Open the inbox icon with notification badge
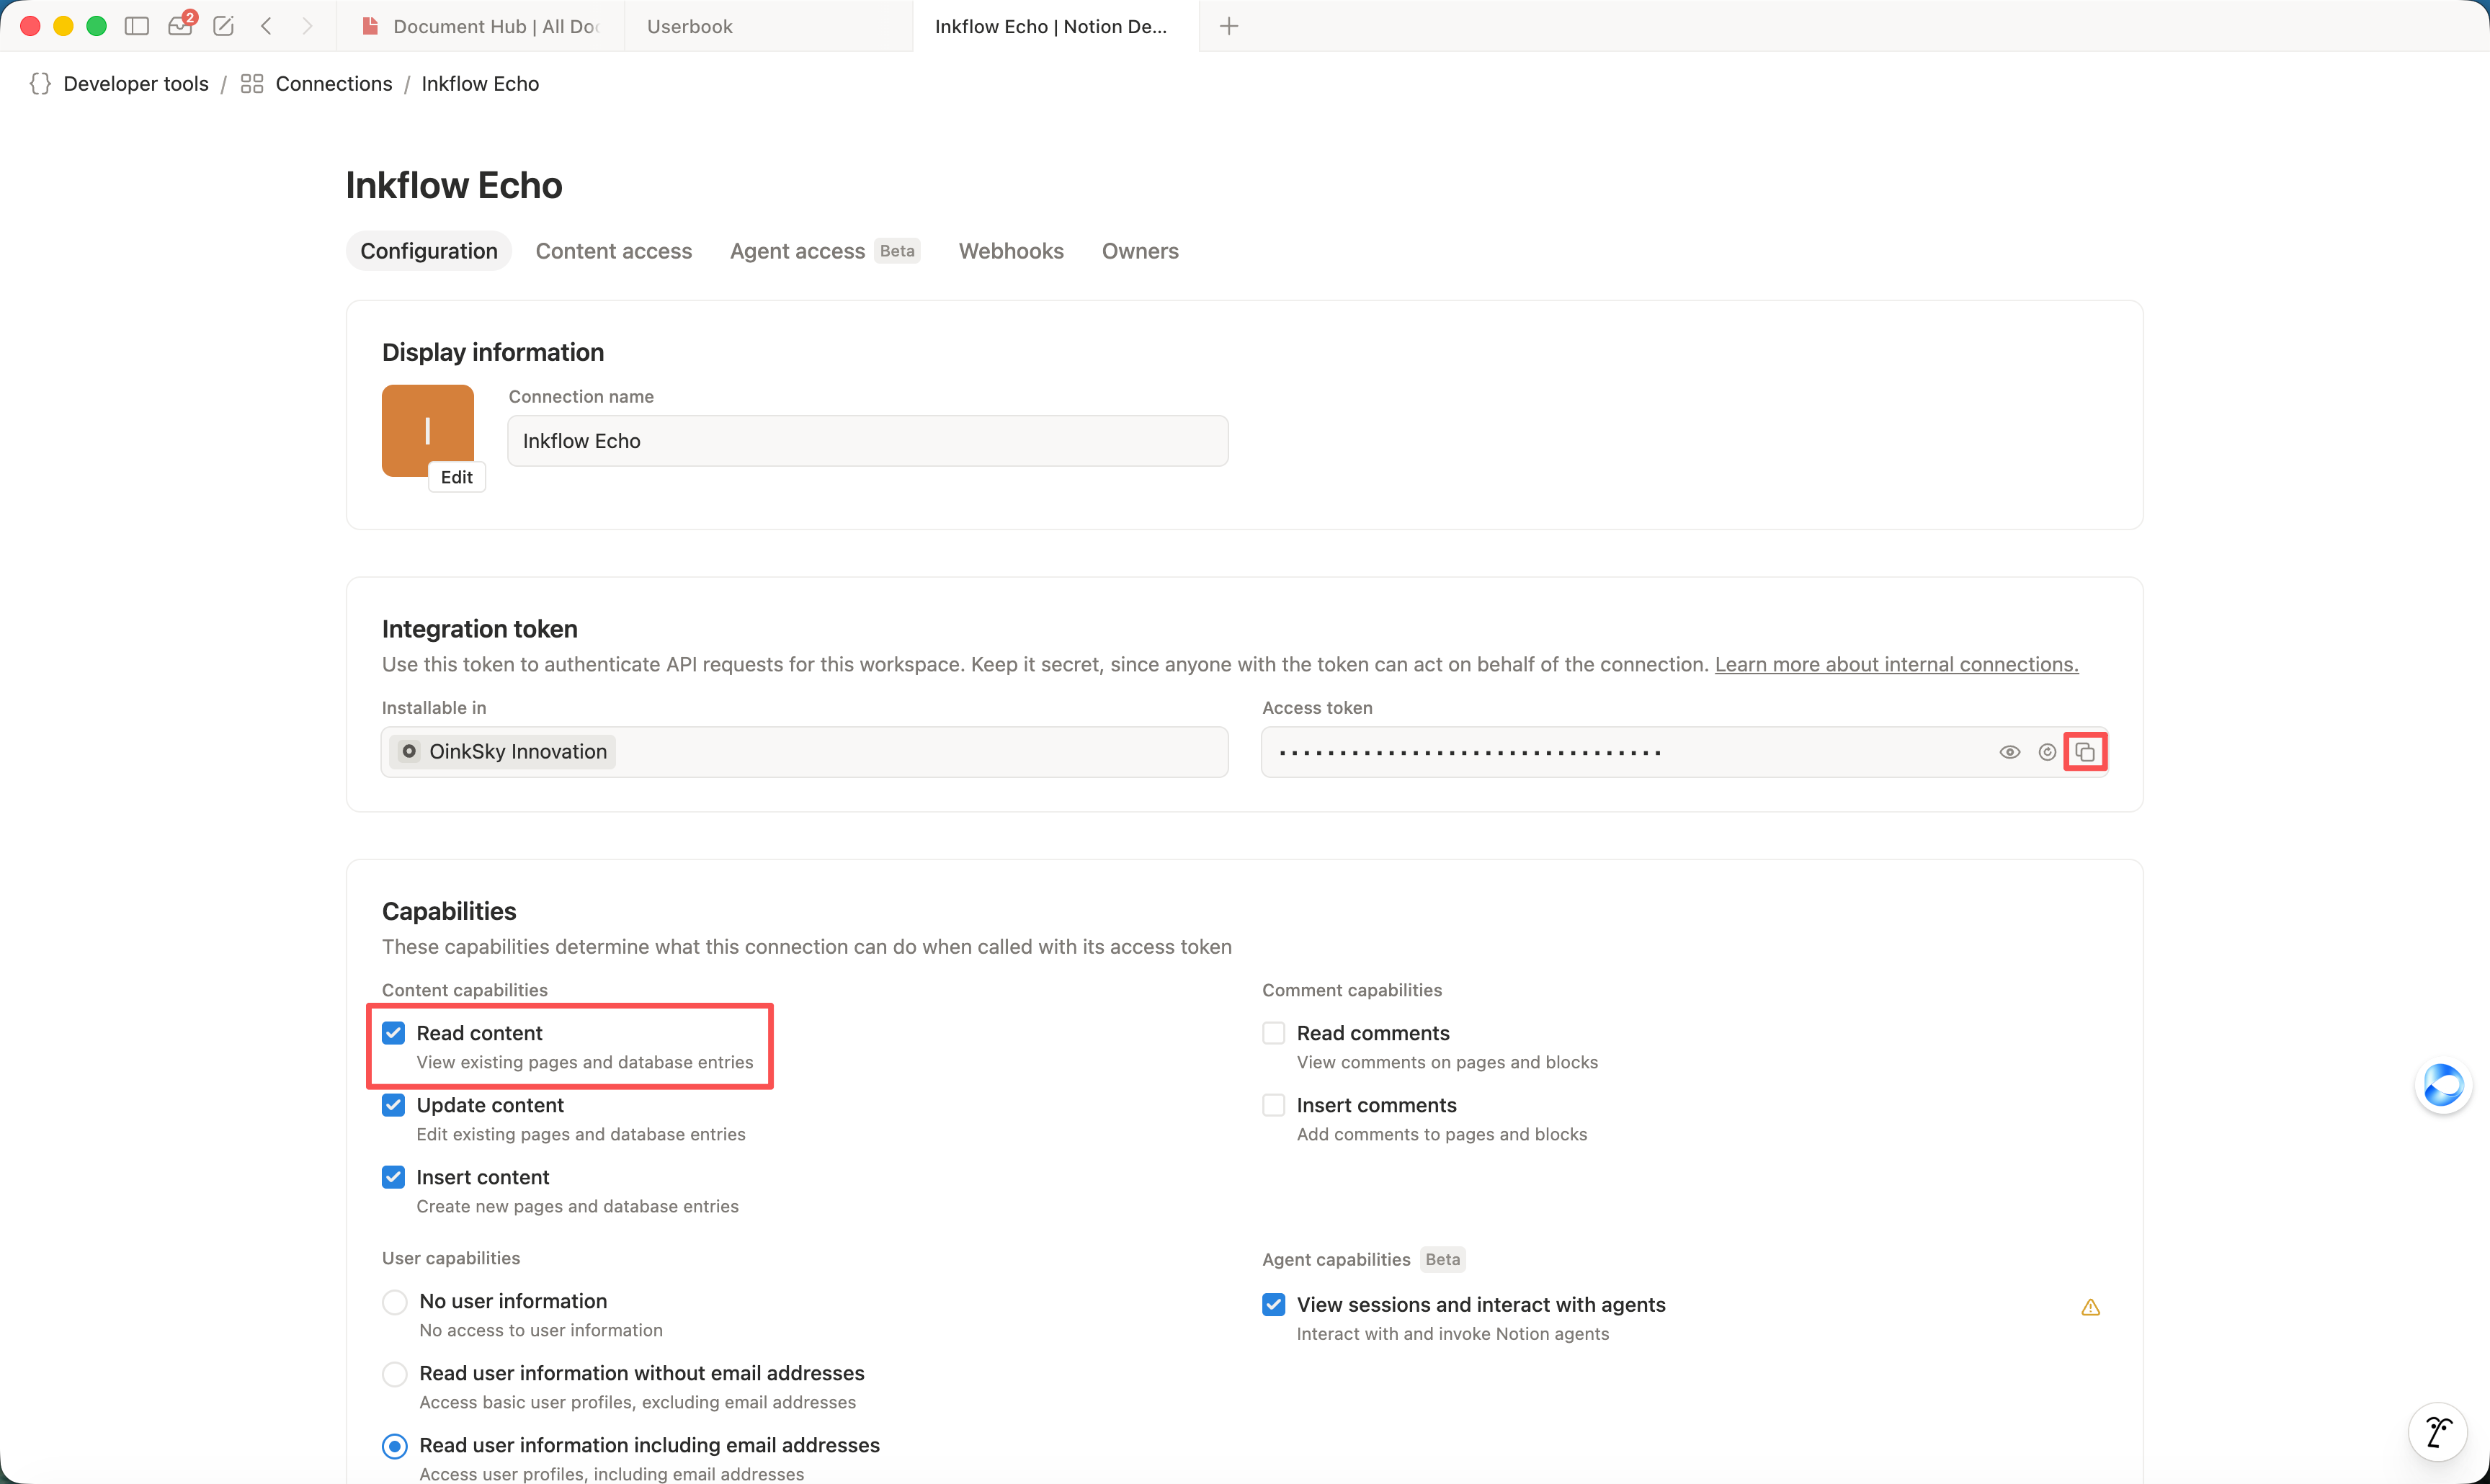2490x1484 pixels. (181, 25)
